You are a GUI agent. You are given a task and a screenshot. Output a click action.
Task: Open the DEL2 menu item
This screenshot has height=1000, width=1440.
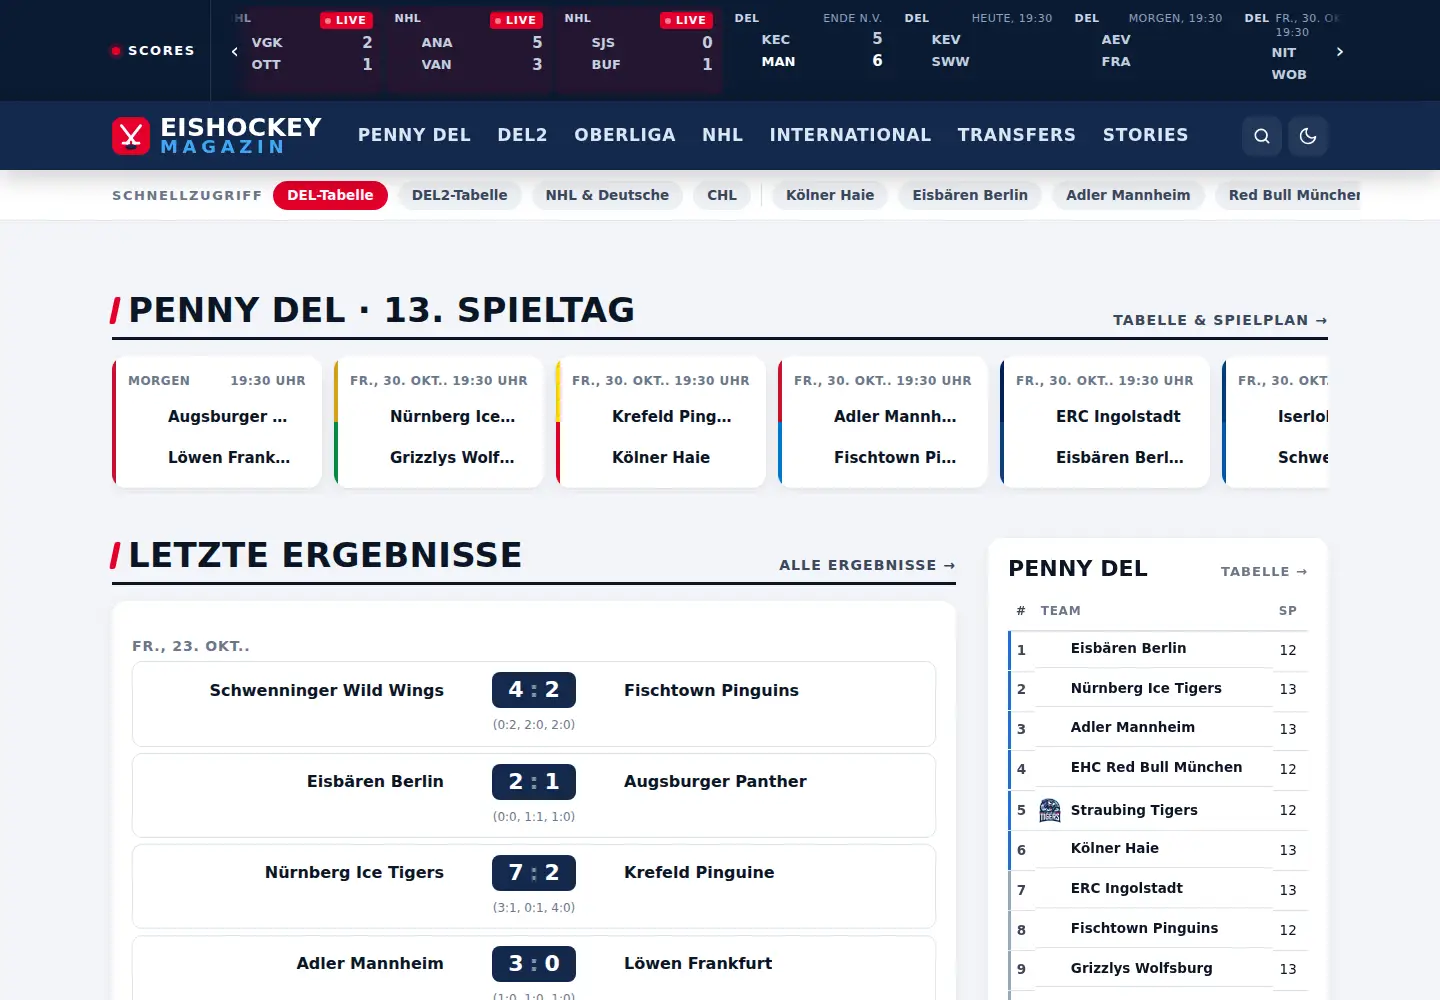point(522,135)
